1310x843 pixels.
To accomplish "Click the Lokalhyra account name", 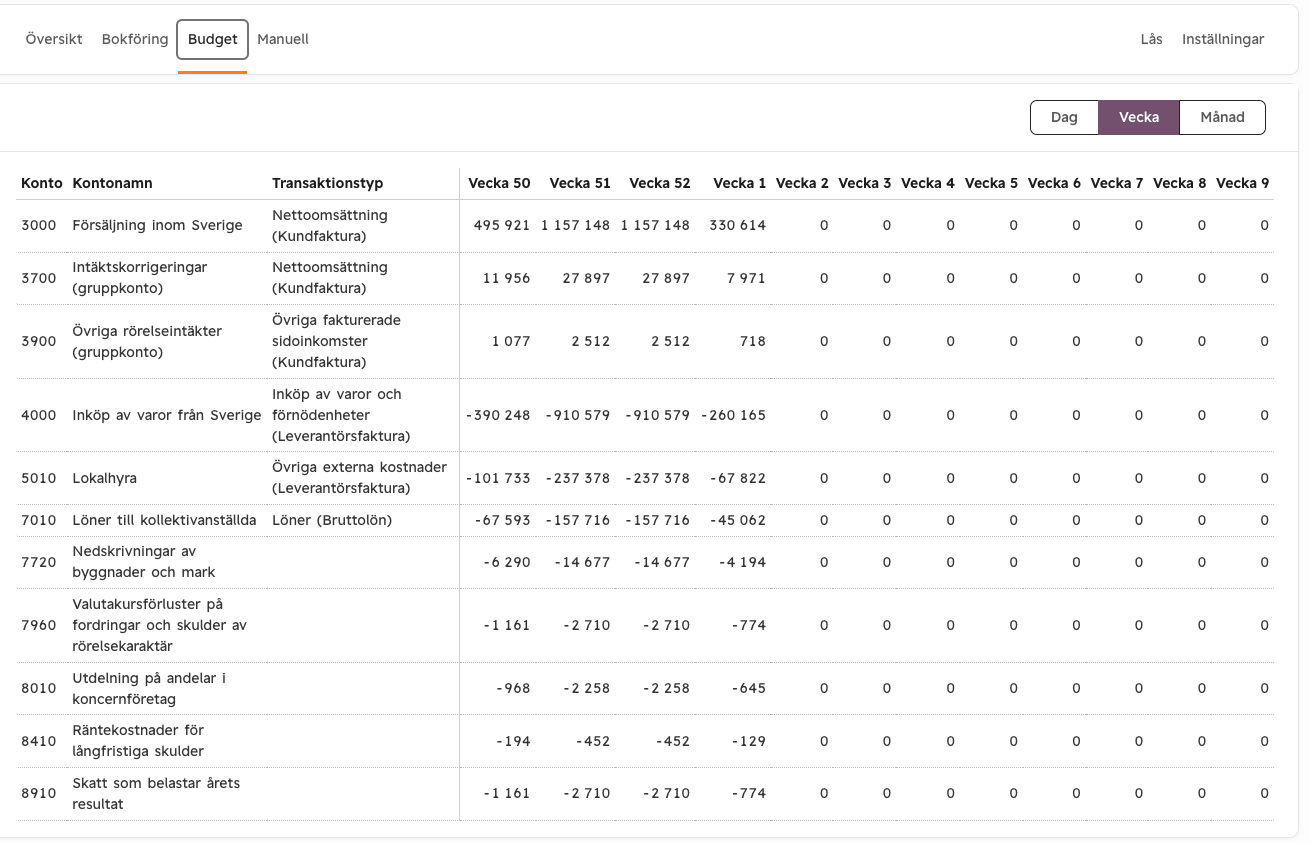I will click(x=105, y=478).
